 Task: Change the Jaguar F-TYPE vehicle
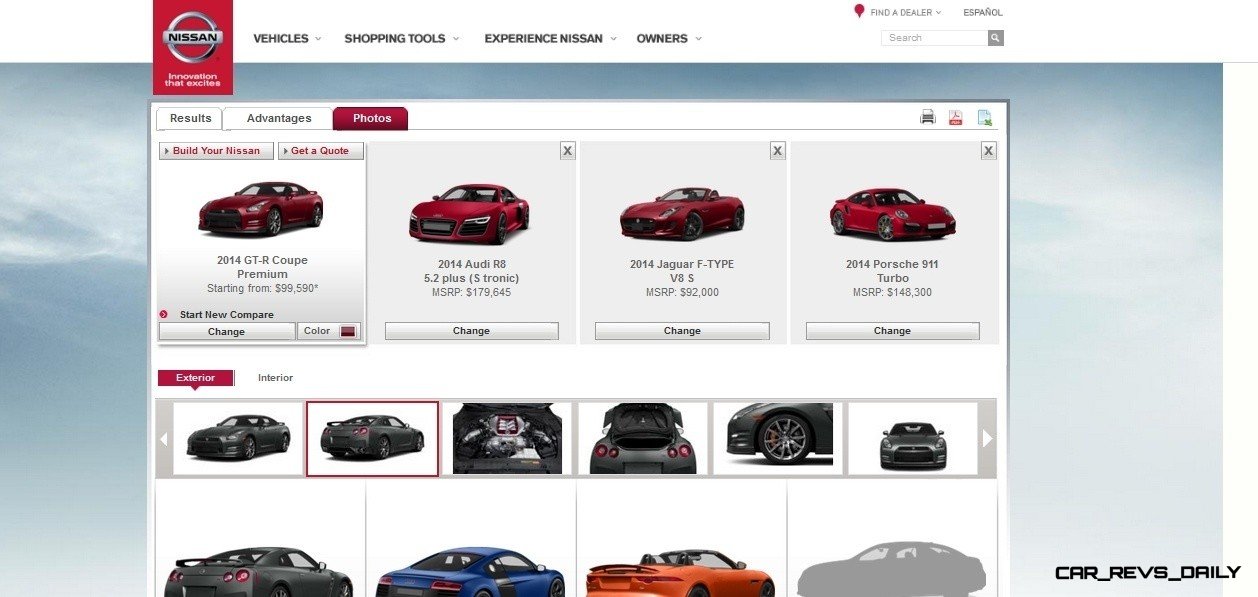pos(682,331)
